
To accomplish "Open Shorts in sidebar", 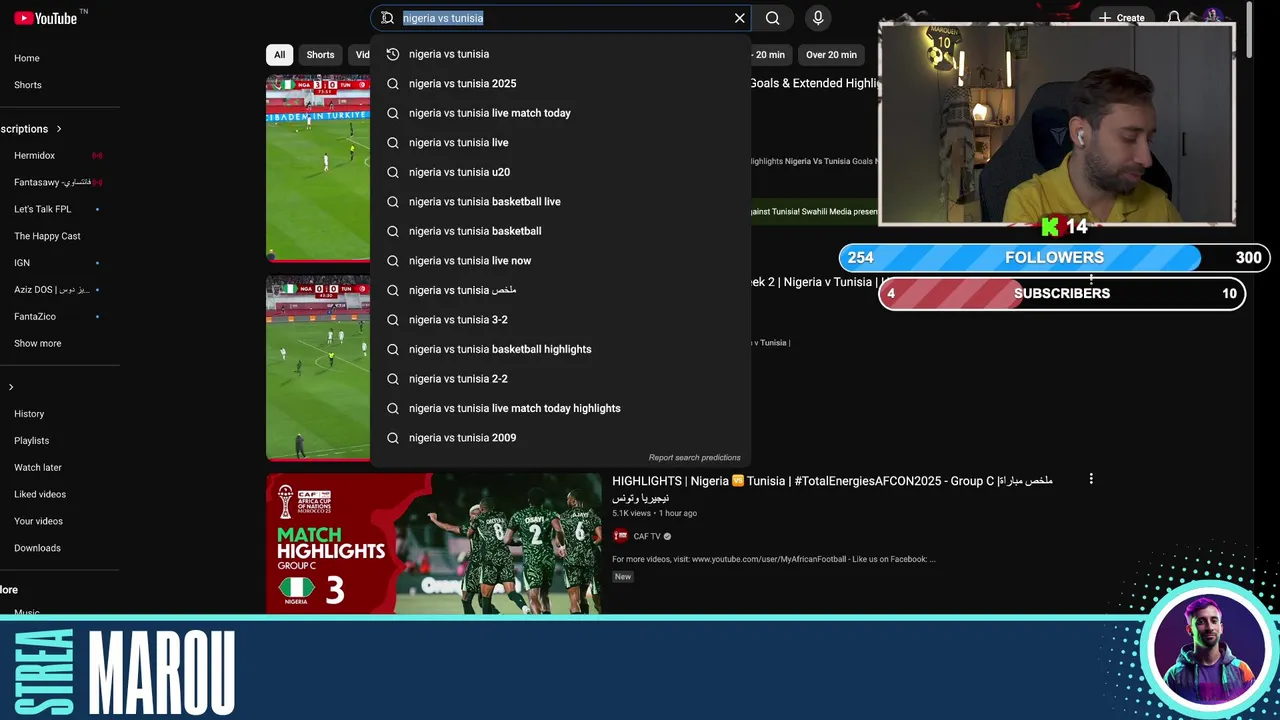I will pyautogui.click(x=28, y=85).
